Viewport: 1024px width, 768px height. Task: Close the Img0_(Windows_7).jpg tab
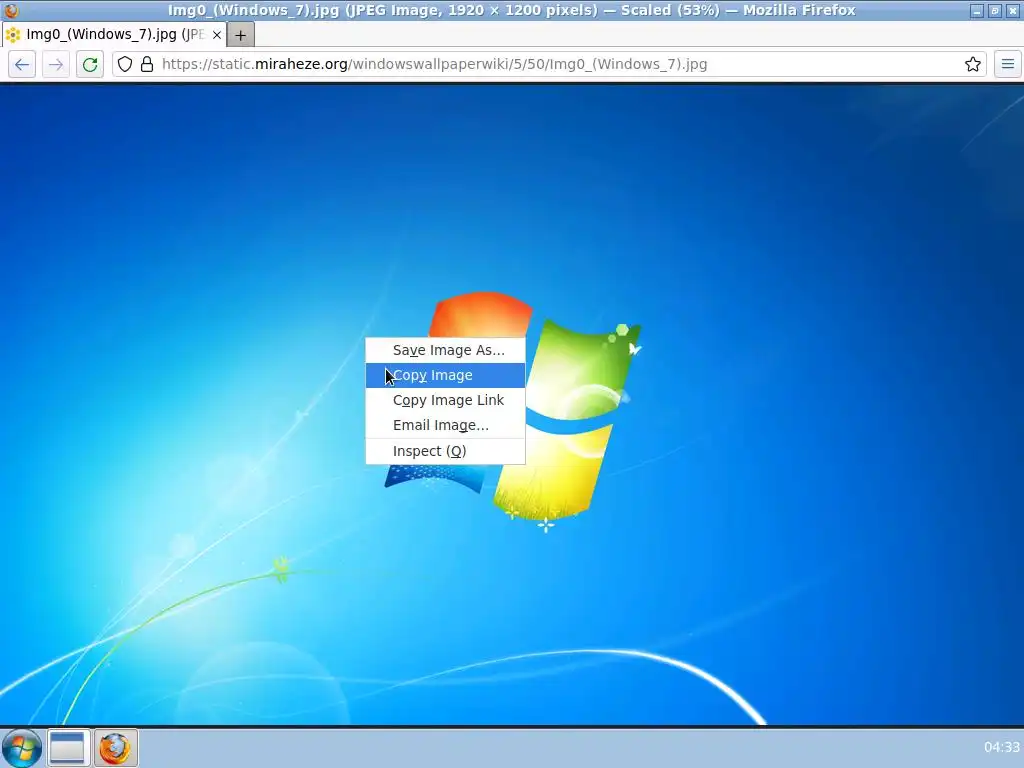(217, 35)
